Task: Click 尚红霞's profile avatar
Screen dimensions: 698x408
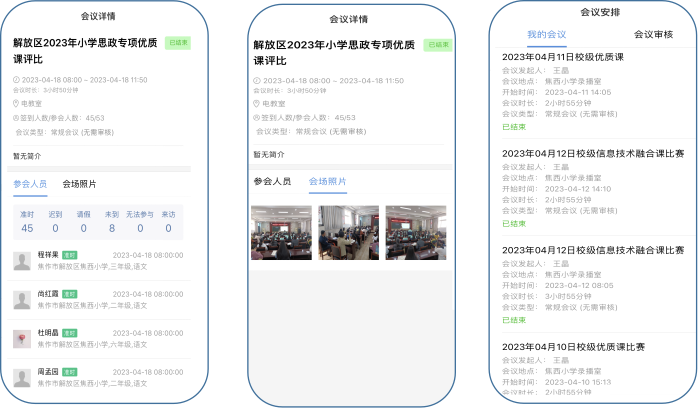Action: pos(22,300)
